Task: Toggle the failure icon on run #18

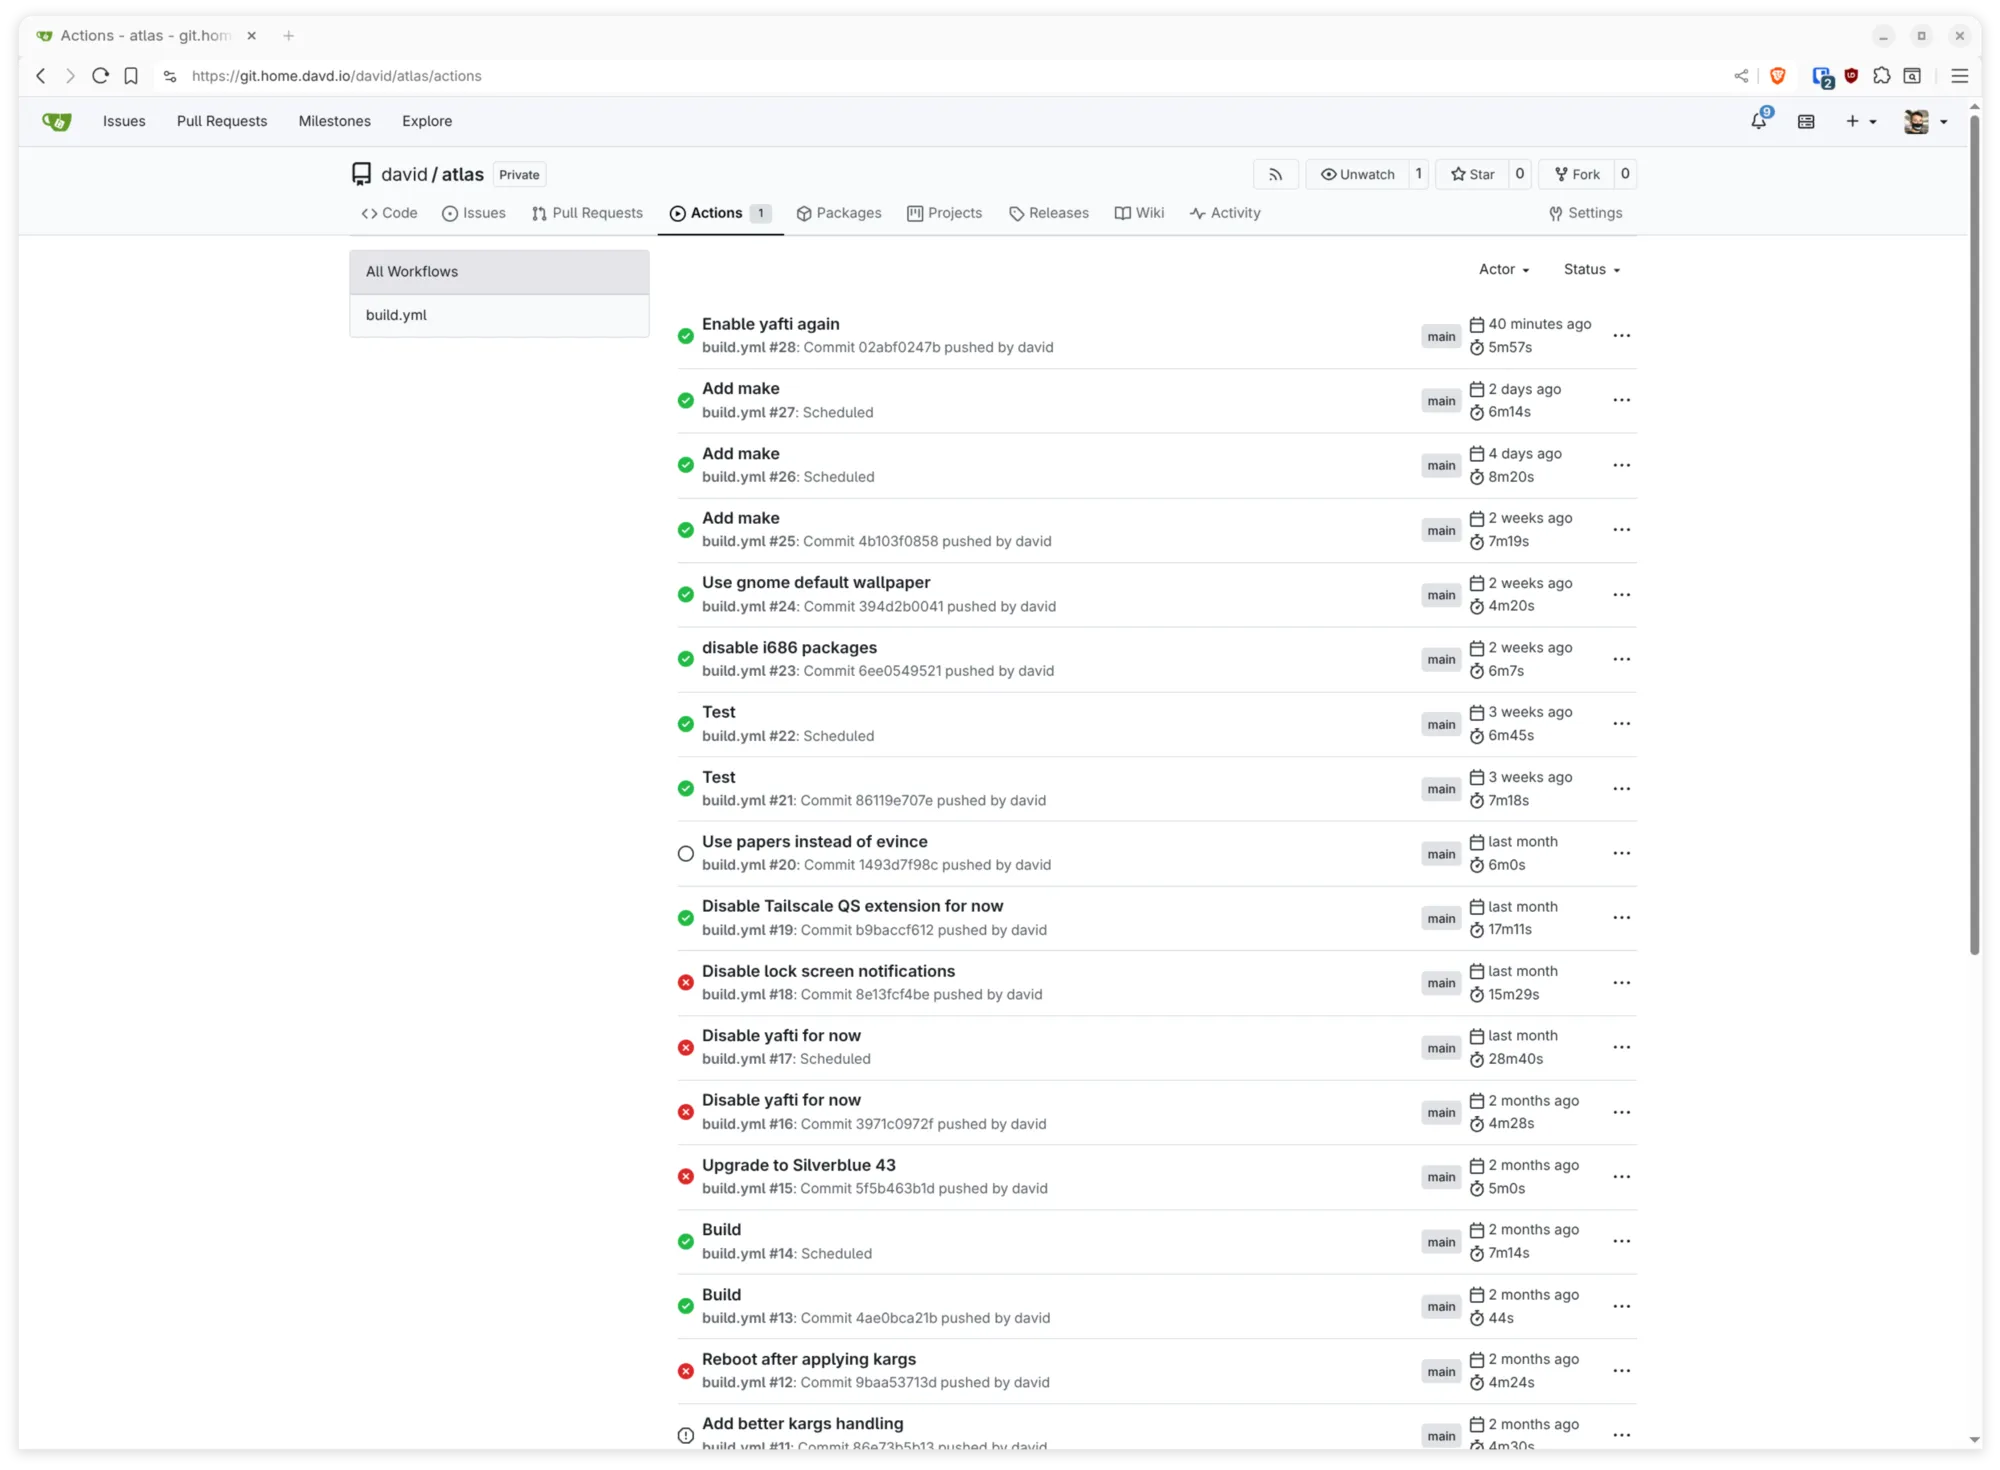Action: point(685,983)
